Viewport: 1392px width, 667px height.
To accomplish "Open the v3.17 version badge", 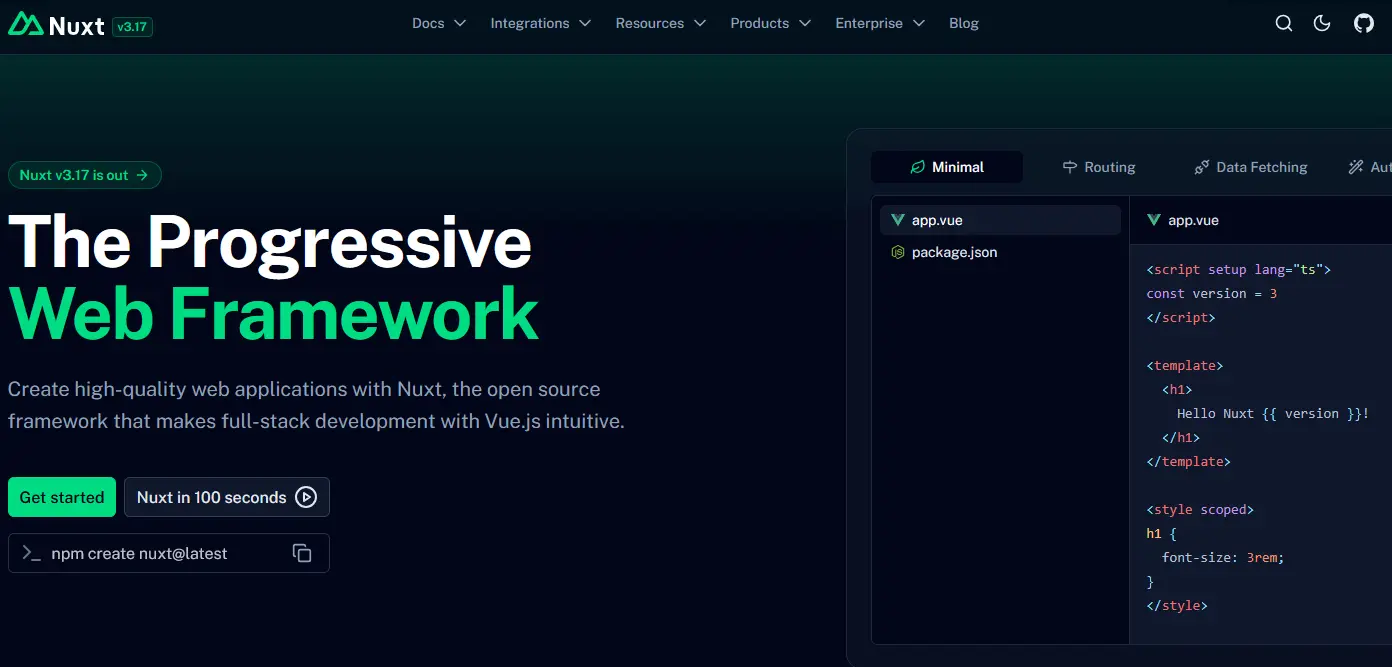I will tap(133, 26).
